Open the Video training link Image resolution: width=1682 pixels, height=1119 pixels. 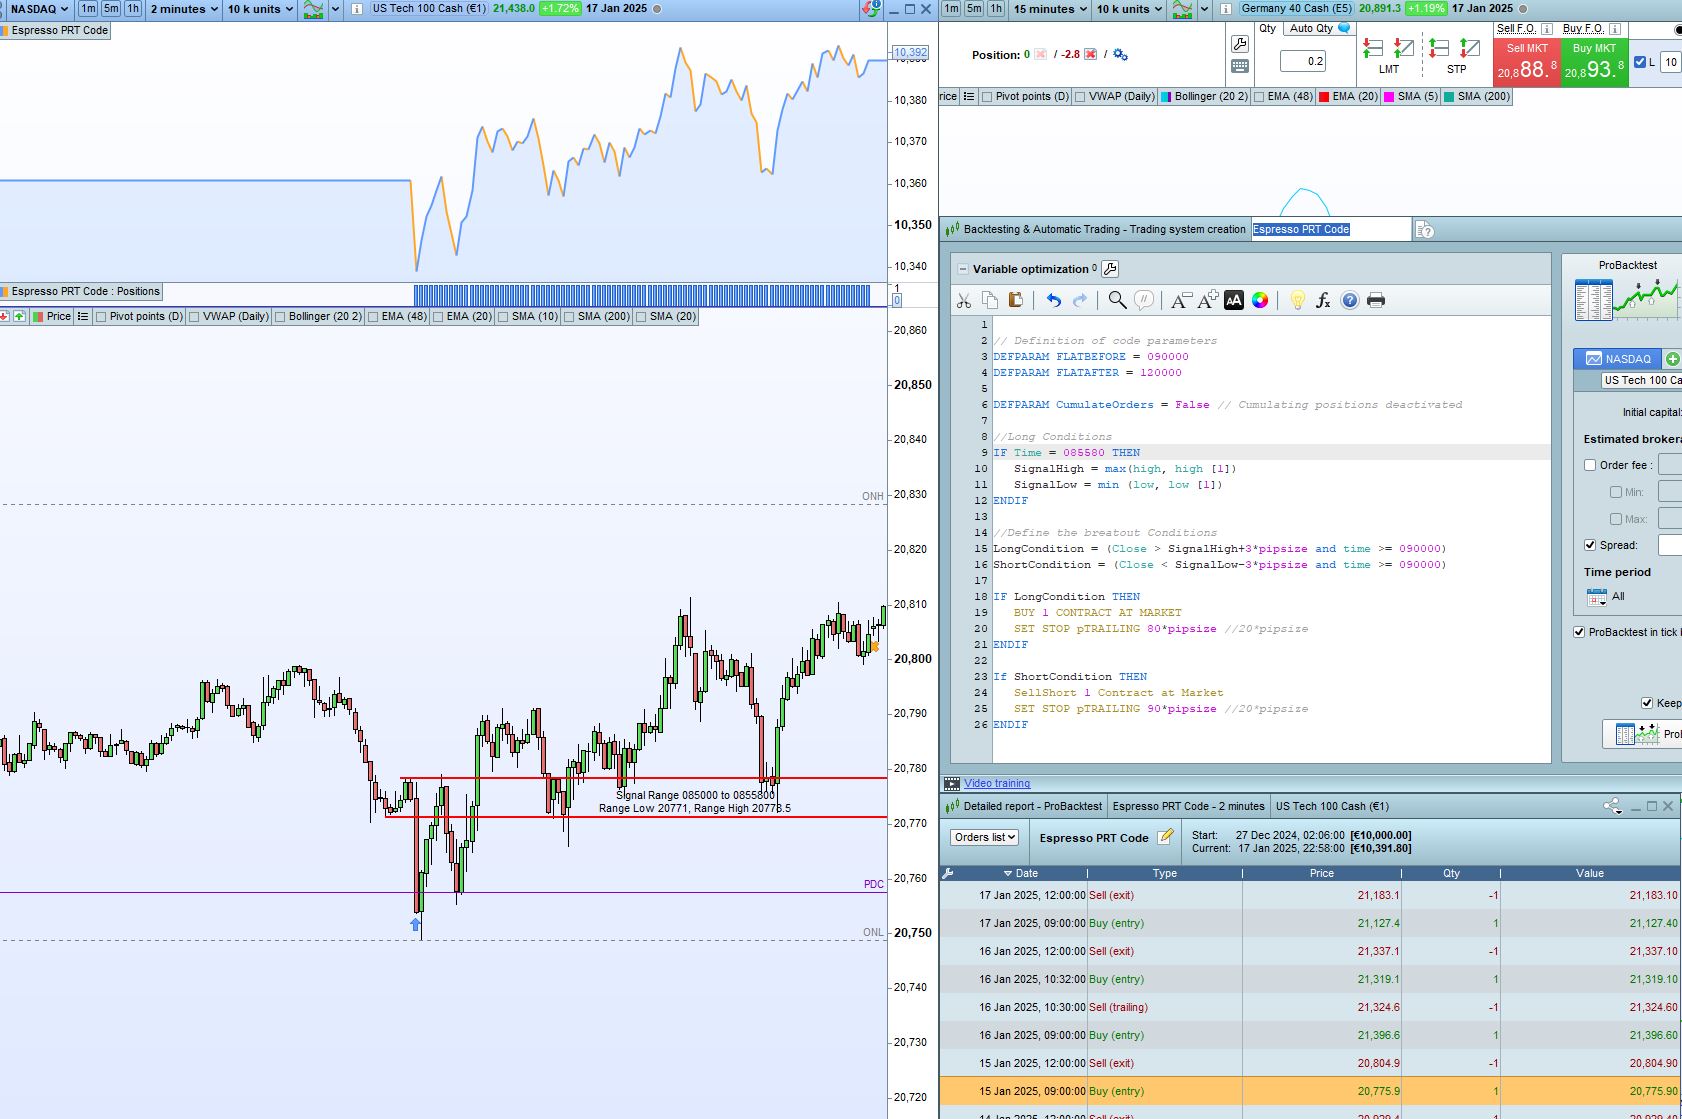997,784
